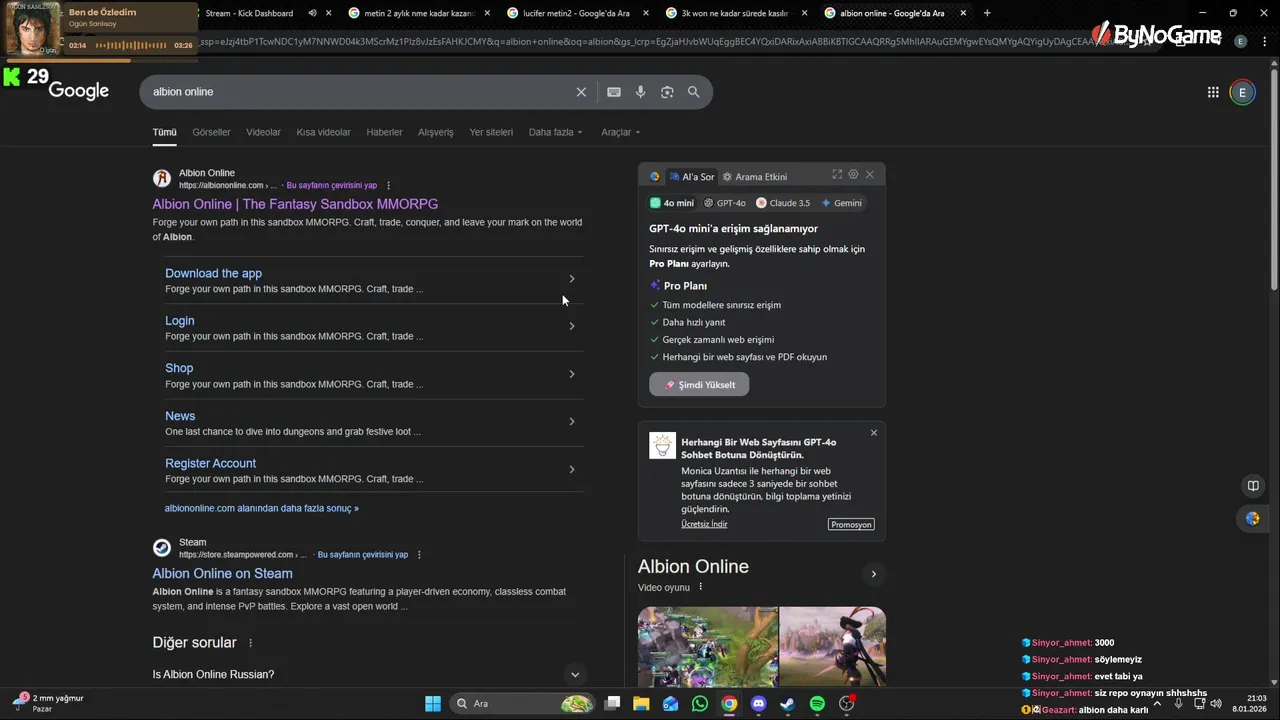Open the reading book icon at right edge
The height and width of the screenshot is (720, 1280).
(1252, 486)
